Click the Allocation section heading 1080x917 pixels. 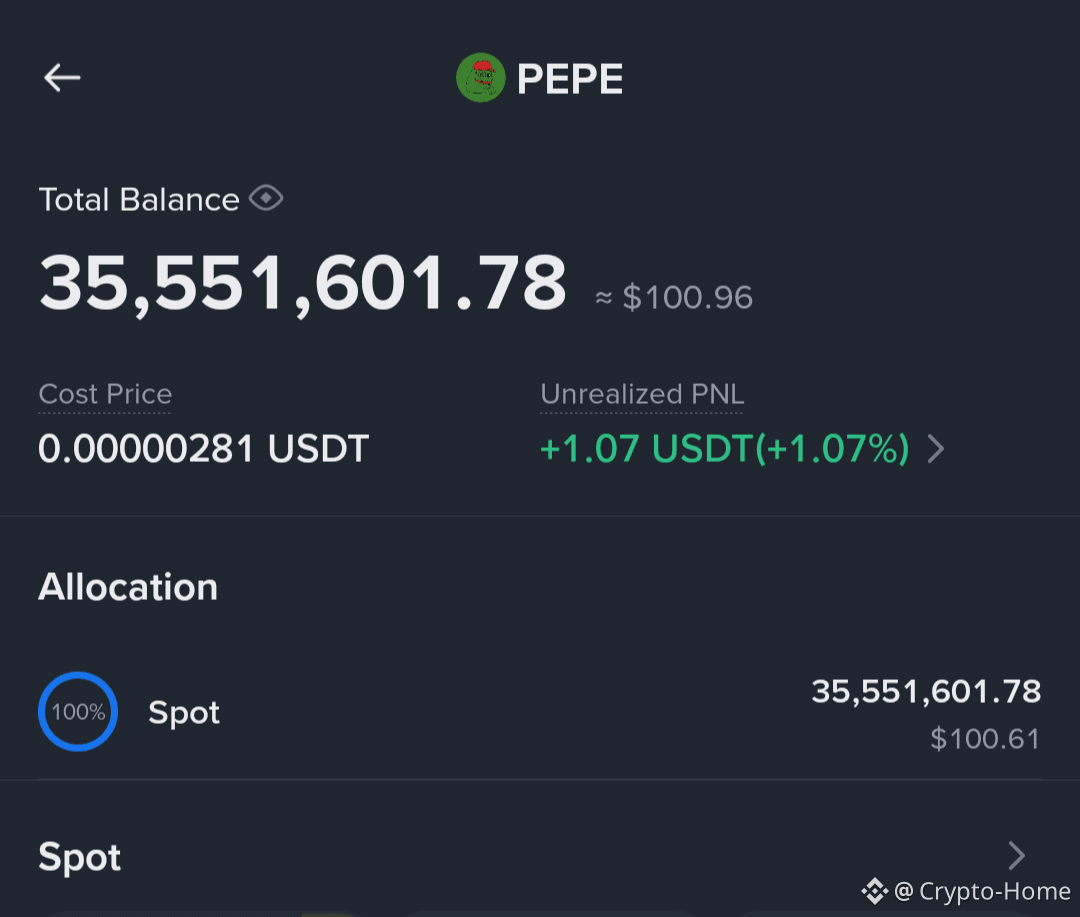pyautogui.click(x=128, y=587)
